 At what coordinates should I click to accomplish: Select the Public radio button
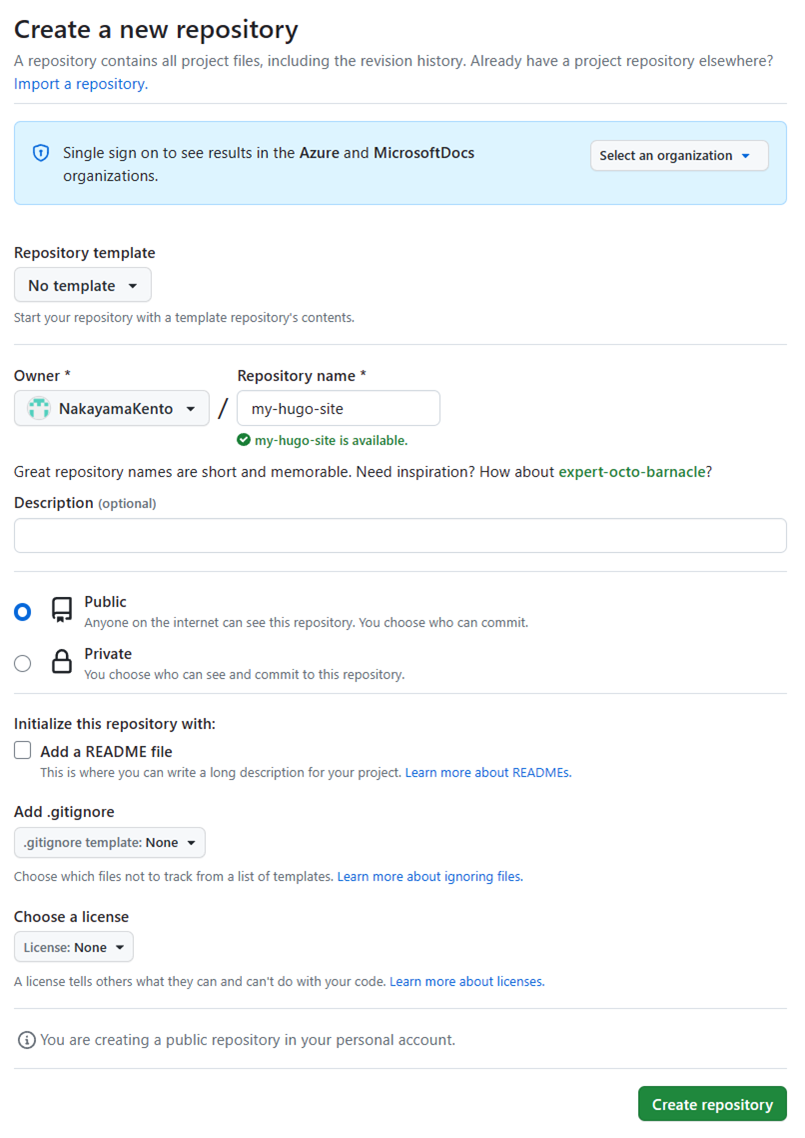(23, 611)
